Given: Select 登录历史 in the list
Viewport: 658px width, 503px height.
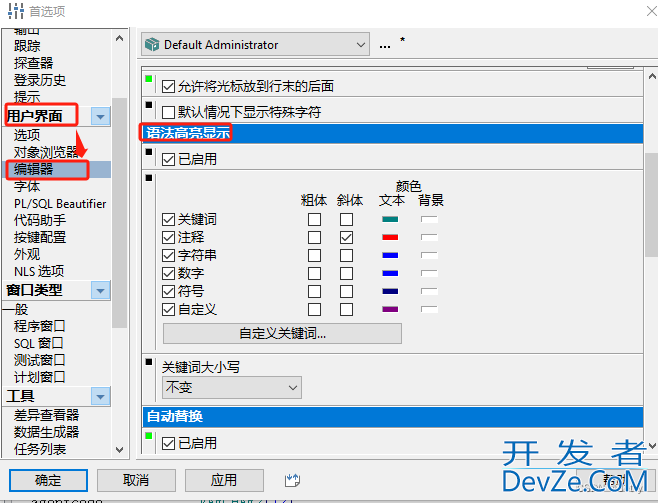Looking at the screenshot, I should [x=40, y=80].
